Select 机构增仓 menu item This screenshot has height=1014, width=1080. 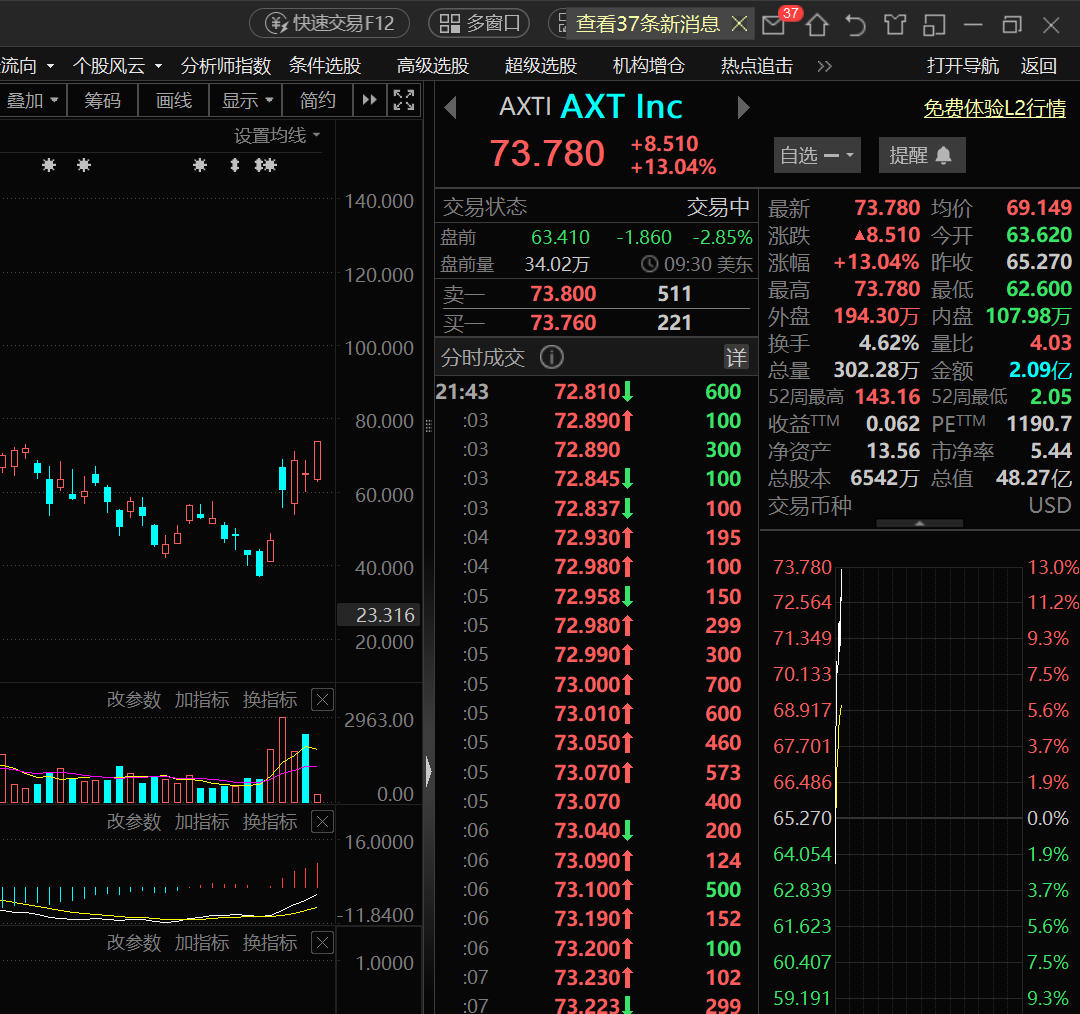[x=649, y=66]
